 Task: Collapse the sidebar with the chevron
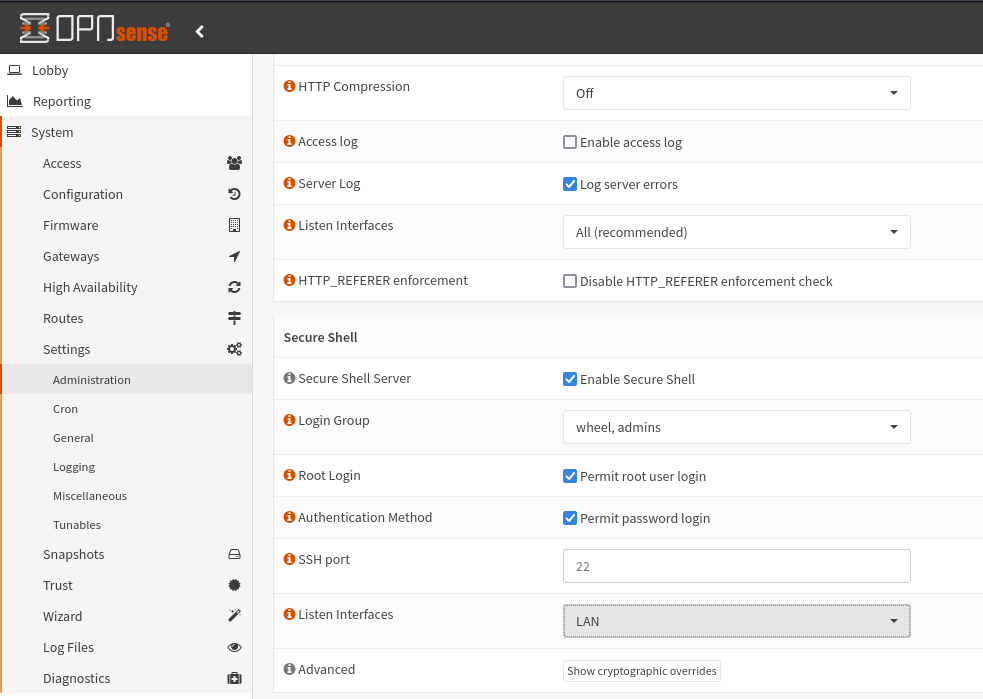coord(199,30)
